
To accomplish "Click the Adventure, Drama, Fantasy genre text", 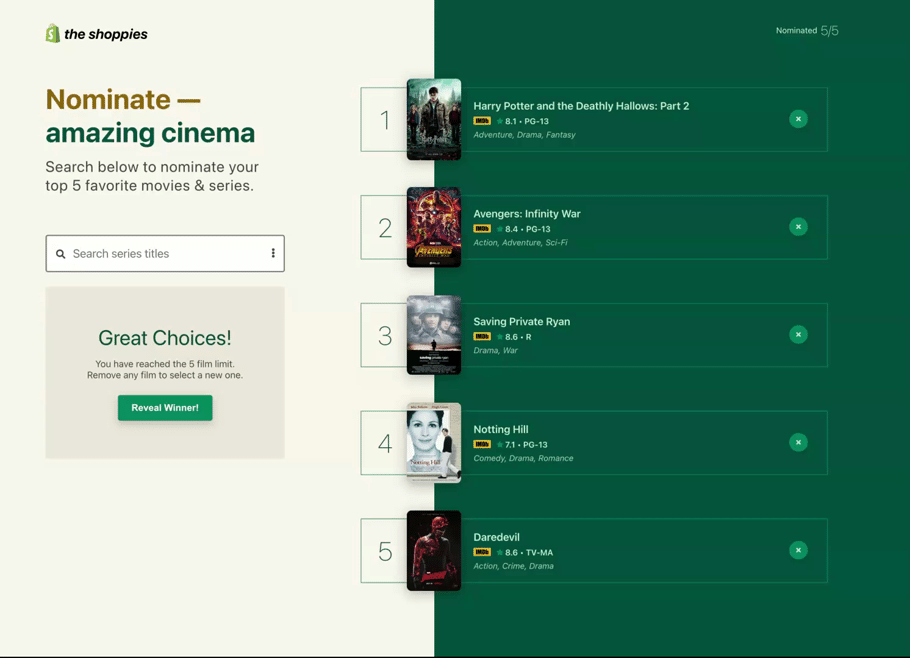I will (x=524, y=135).
